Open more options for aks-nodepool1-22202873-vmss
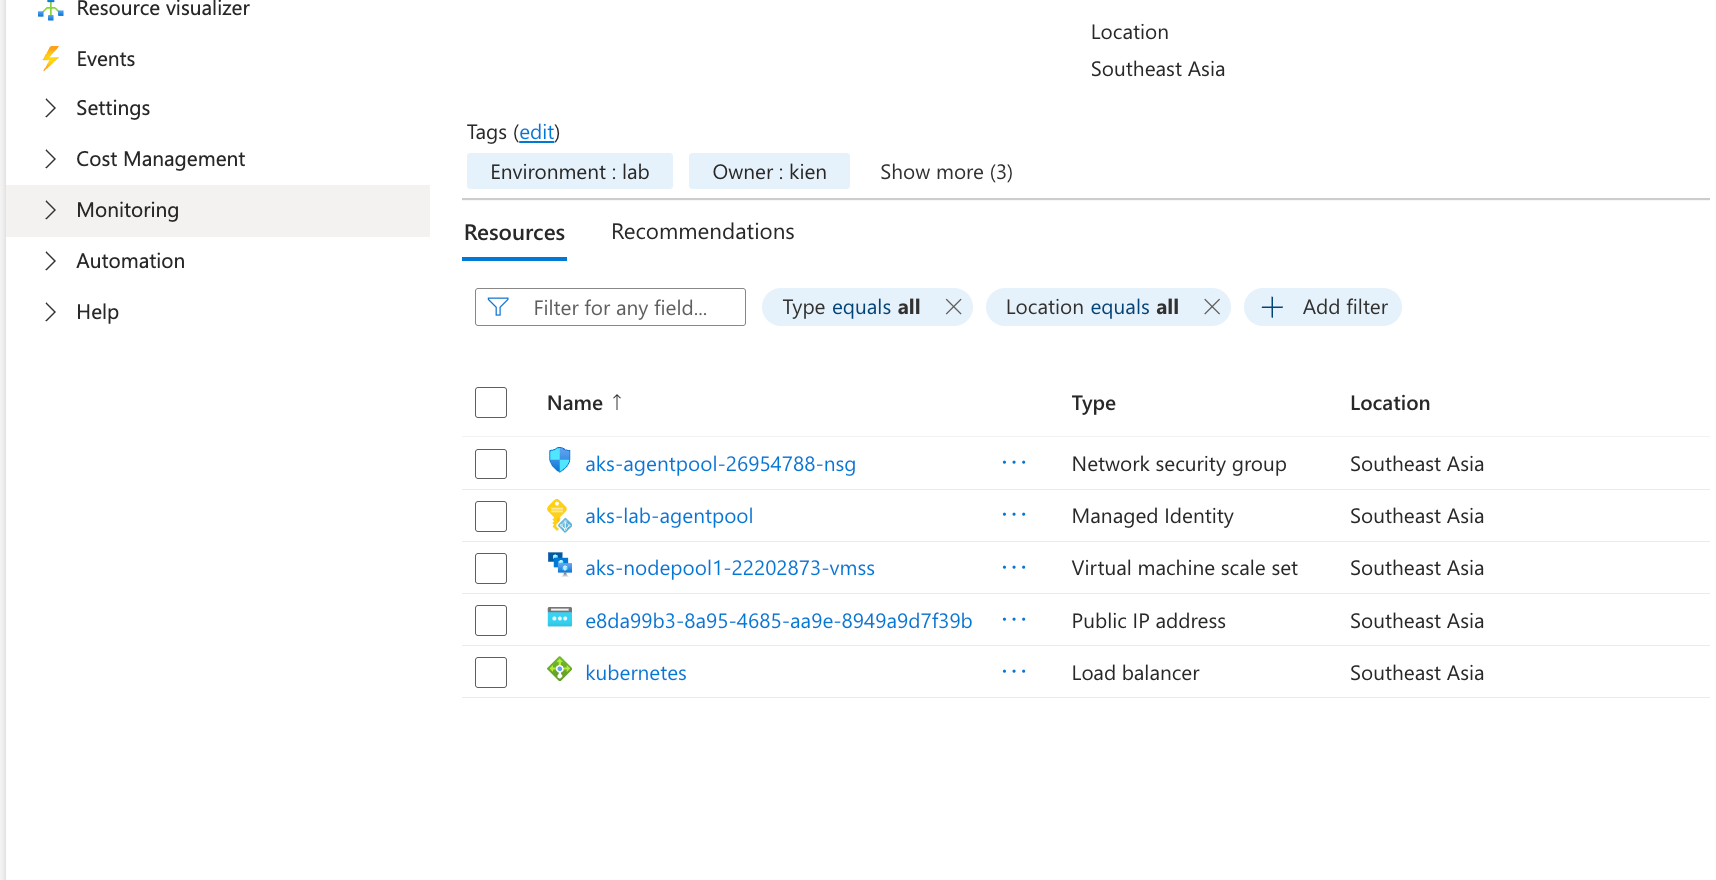 tap(1014, 567)
